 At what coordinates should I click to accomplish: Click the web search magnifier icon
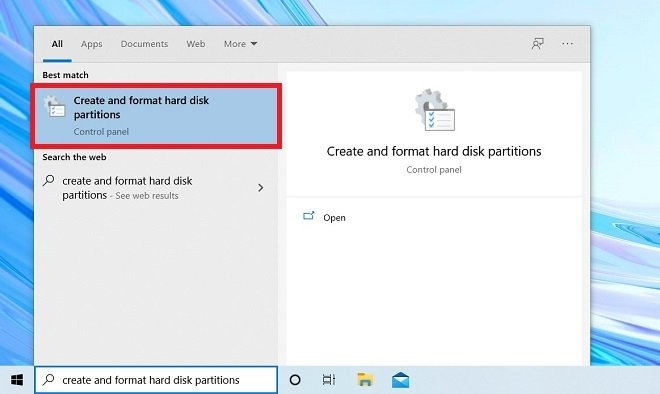click(49, 181)
